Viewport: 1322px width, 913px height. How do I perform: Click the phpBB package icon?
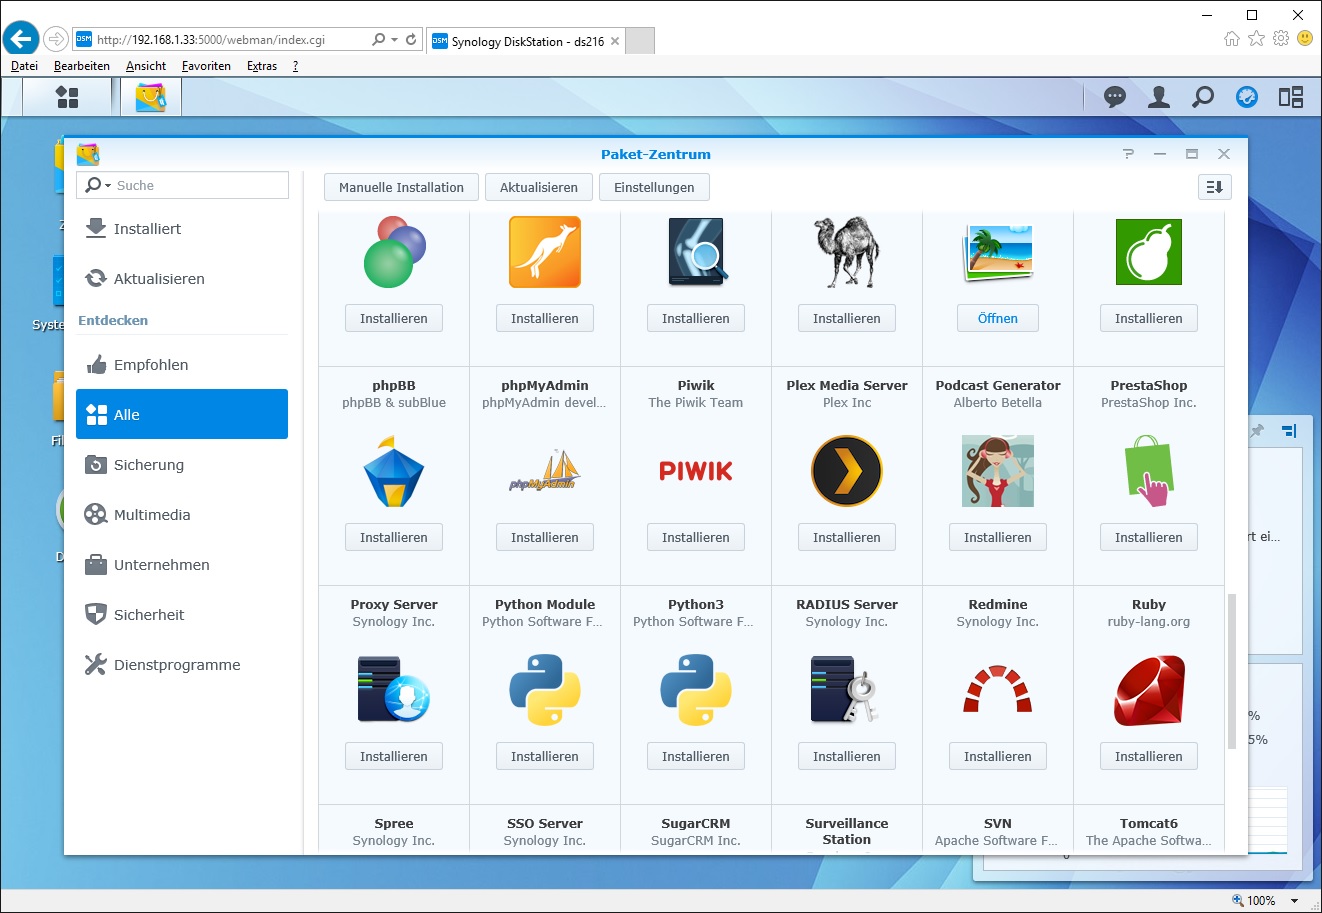(394, 471)
